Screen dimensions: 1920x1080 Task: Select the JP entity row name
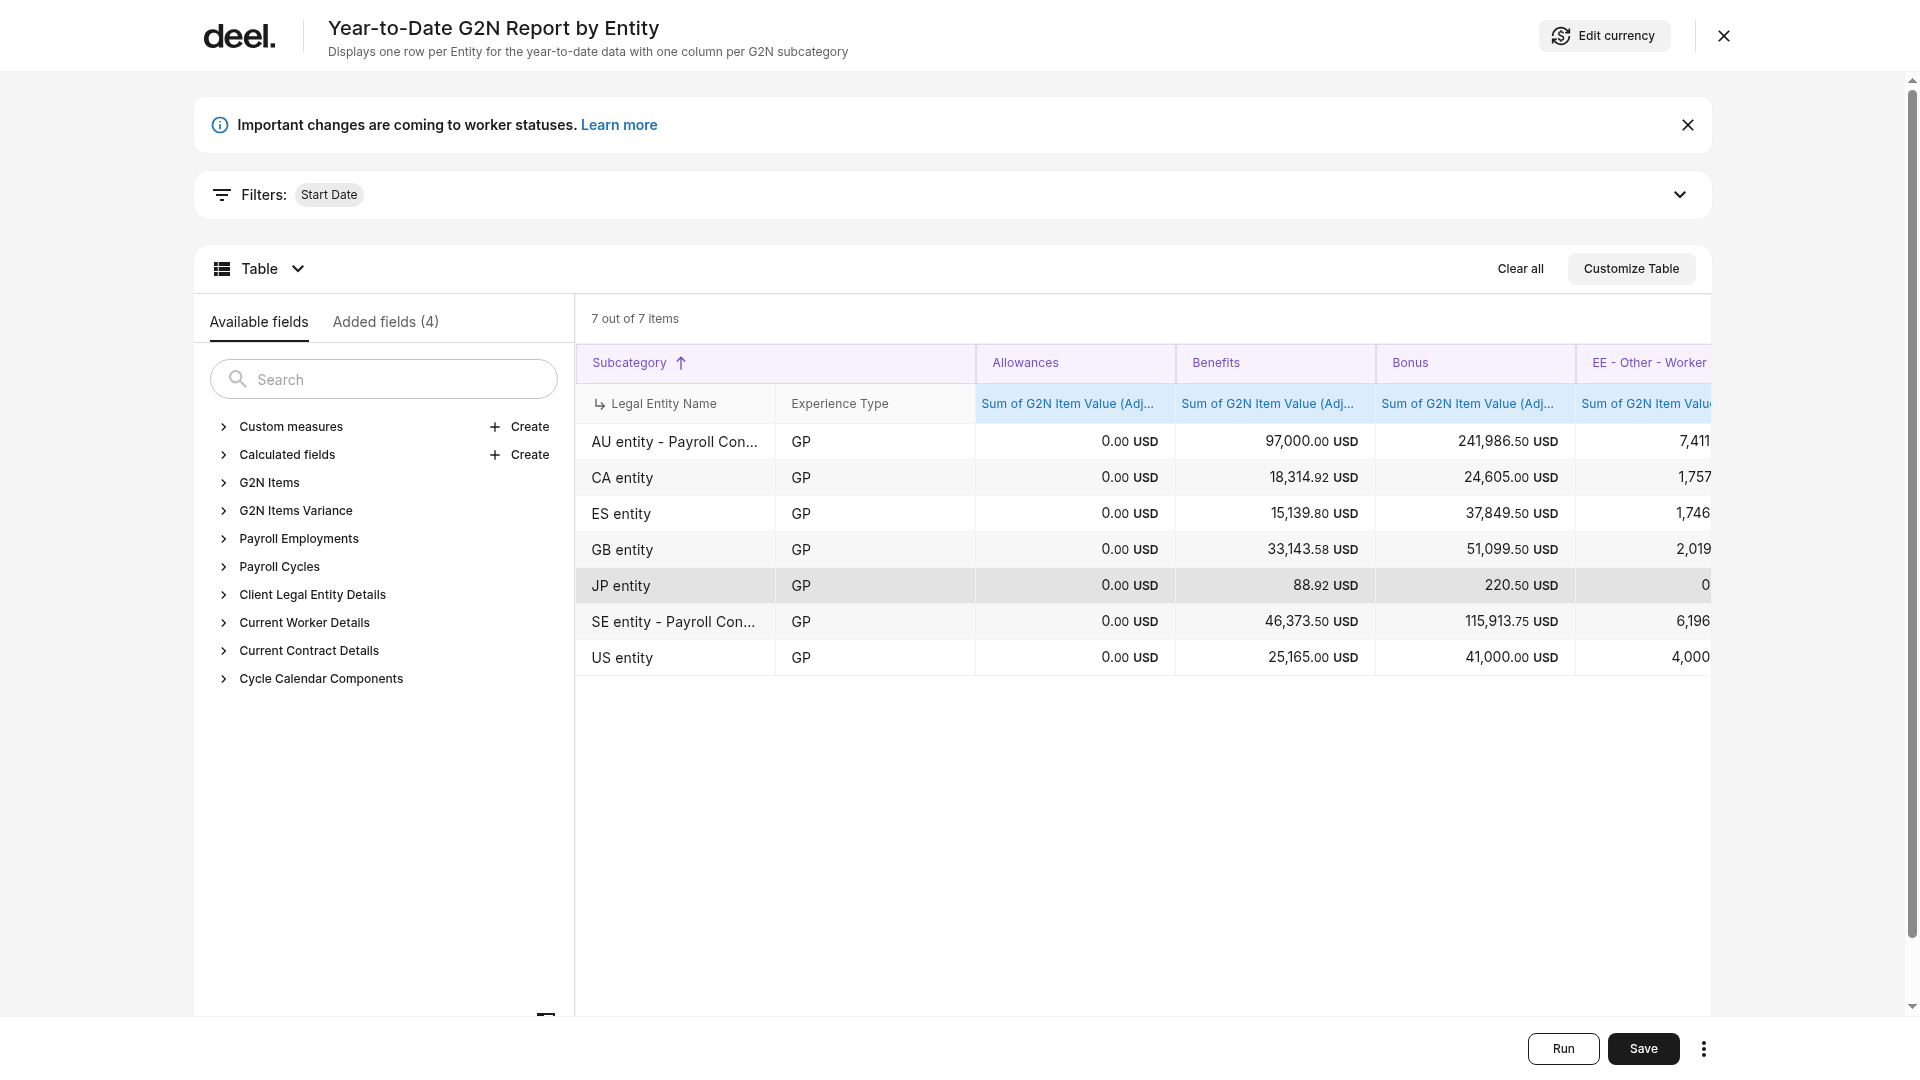(621, 586)
